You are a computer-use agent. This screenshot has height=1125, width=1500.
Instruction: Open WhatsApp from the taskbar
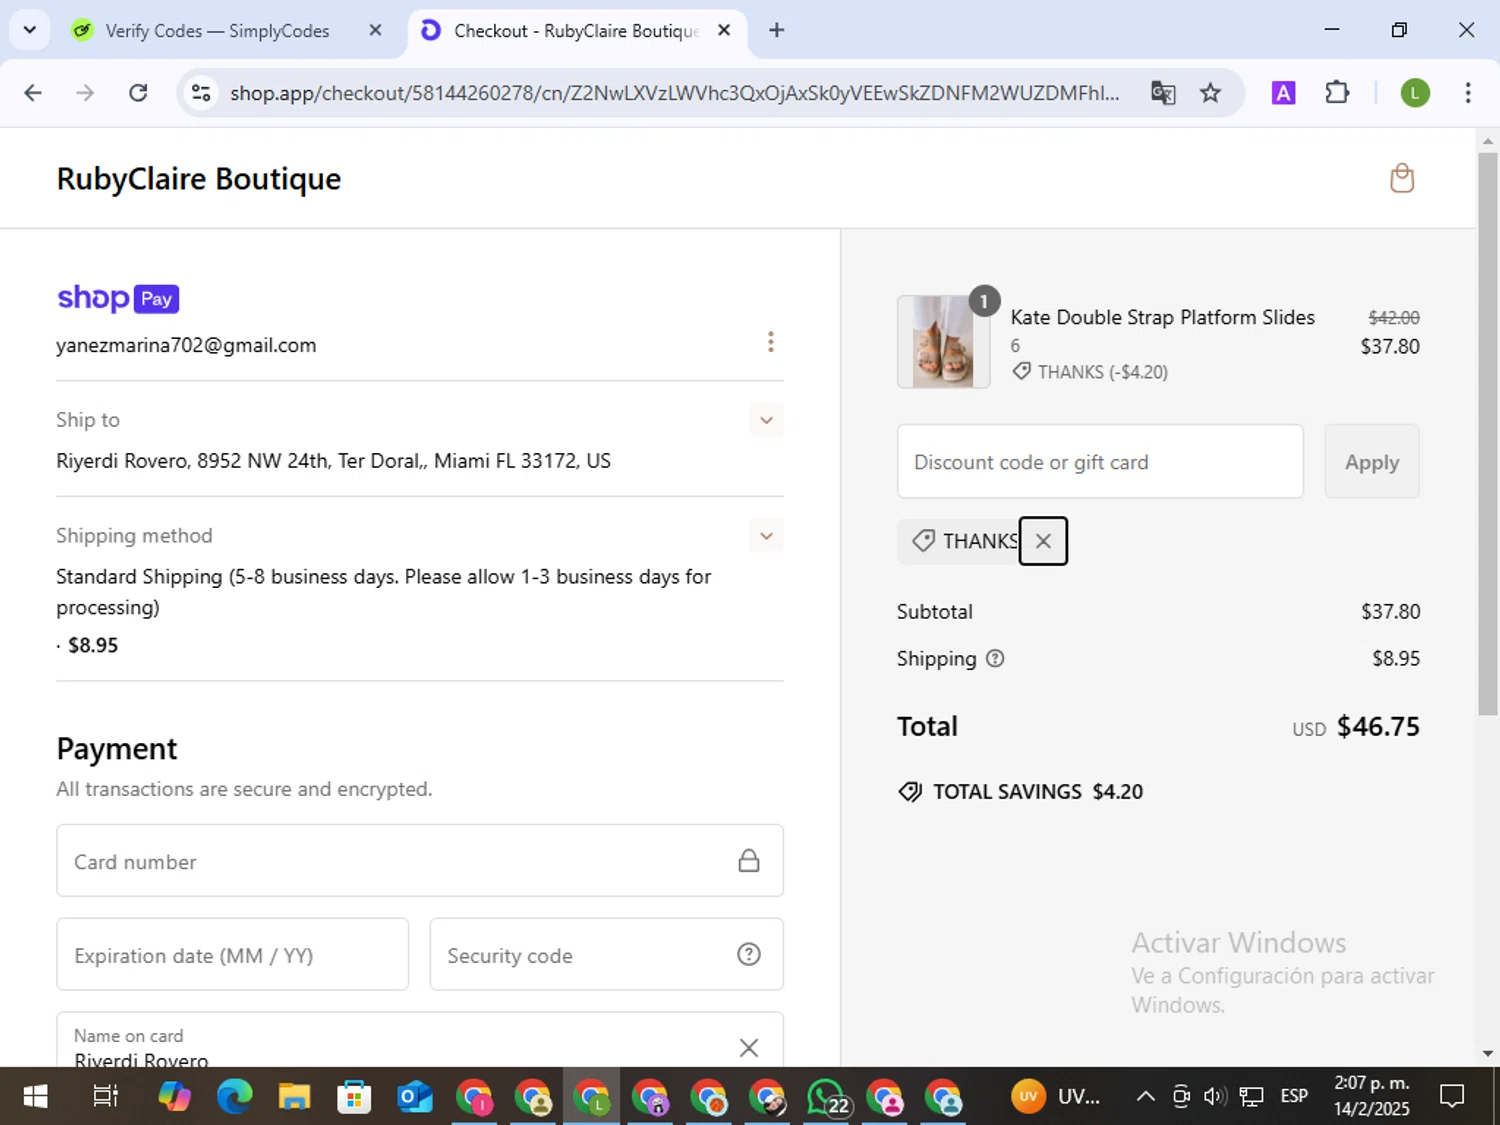[x=827, y=1097]
